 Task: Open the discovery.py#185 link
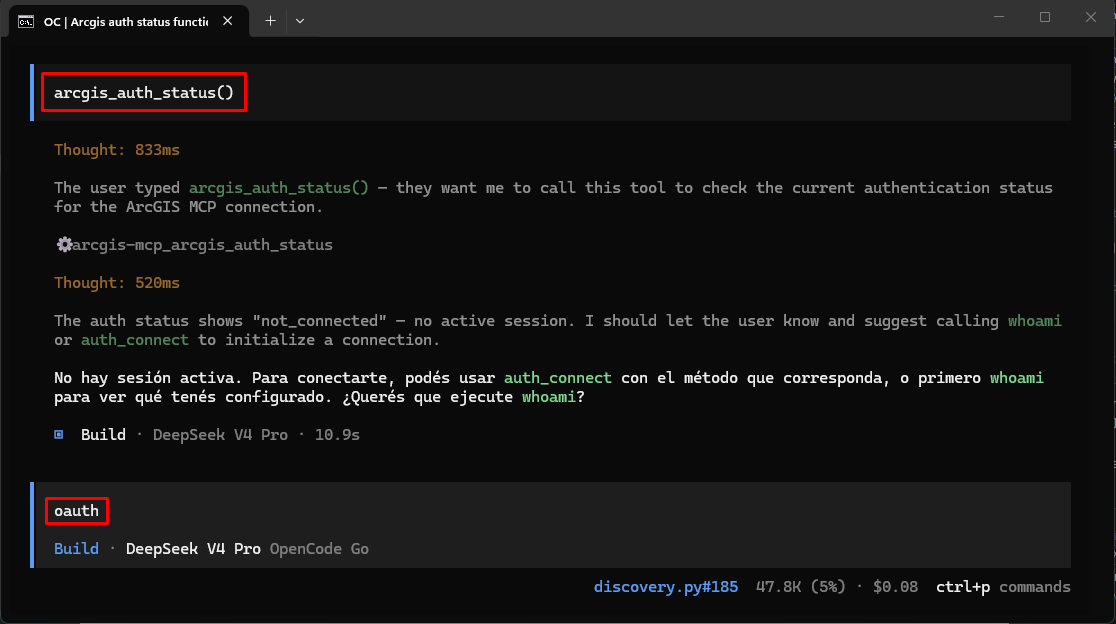[x=665, y=587]
